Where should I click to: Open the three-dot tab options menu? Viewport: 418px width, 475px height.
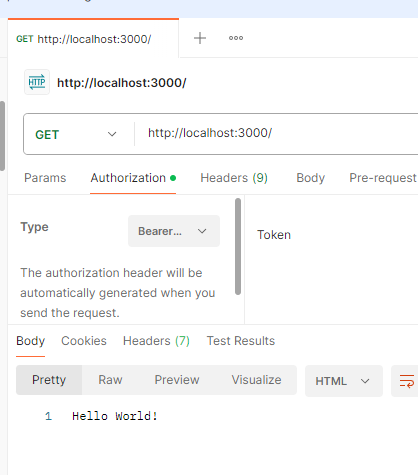[236, 38]
